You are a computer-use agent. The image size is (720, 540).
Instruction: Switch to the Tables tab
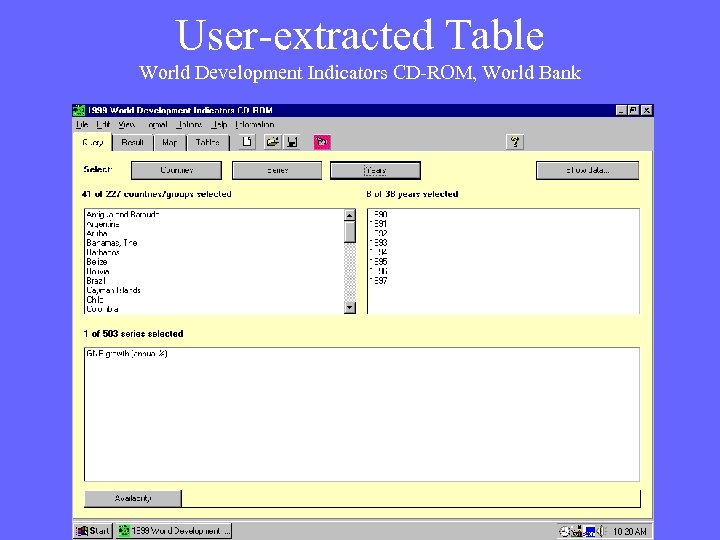(x=208, y=142)
